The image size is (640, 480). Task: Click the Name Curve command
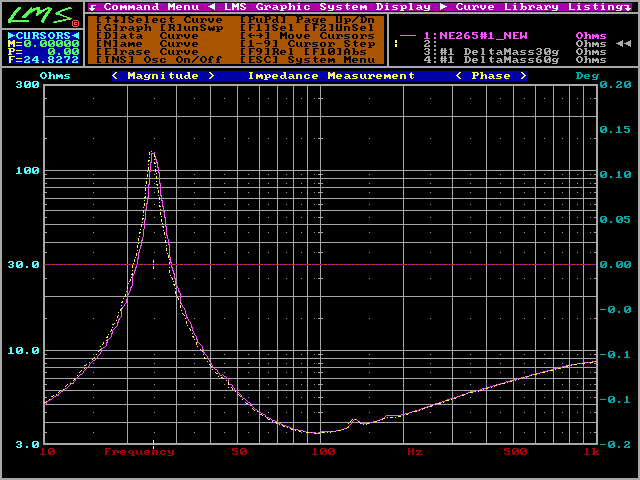(147, 44)
